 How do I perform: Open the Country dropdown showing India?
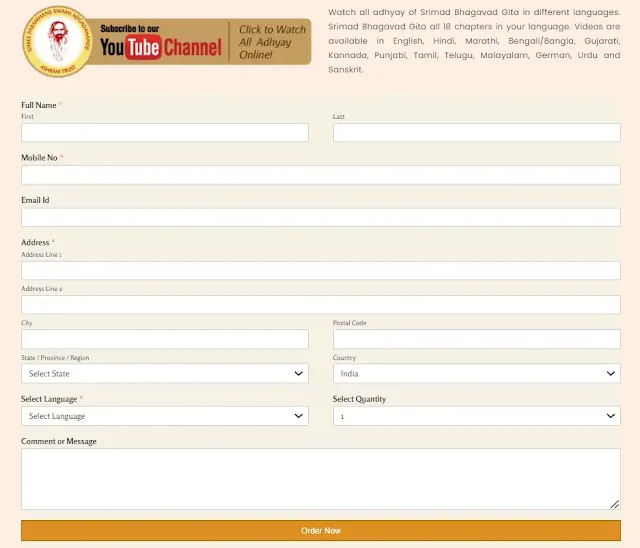click(477, 373)
